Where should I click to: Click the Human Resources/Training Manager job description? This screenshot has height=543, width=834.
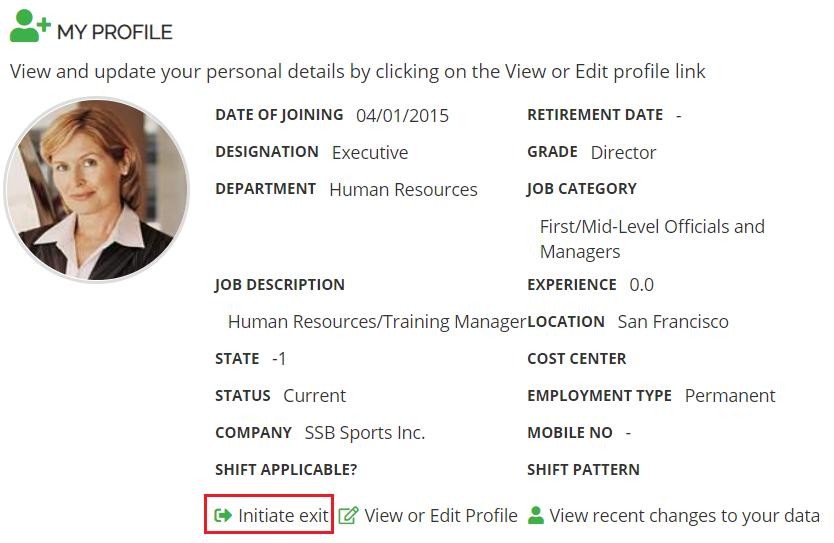[376, 322]
